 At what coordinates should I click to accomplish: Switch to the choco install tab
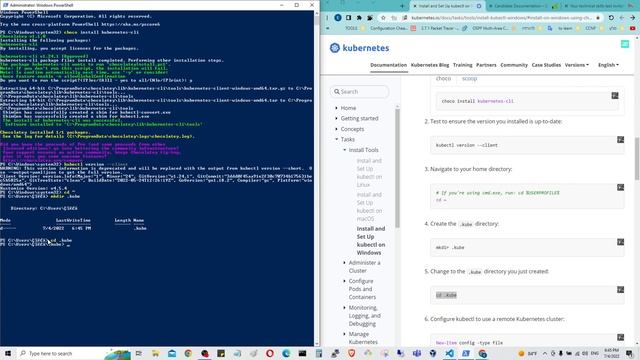[x=443, y=79]
